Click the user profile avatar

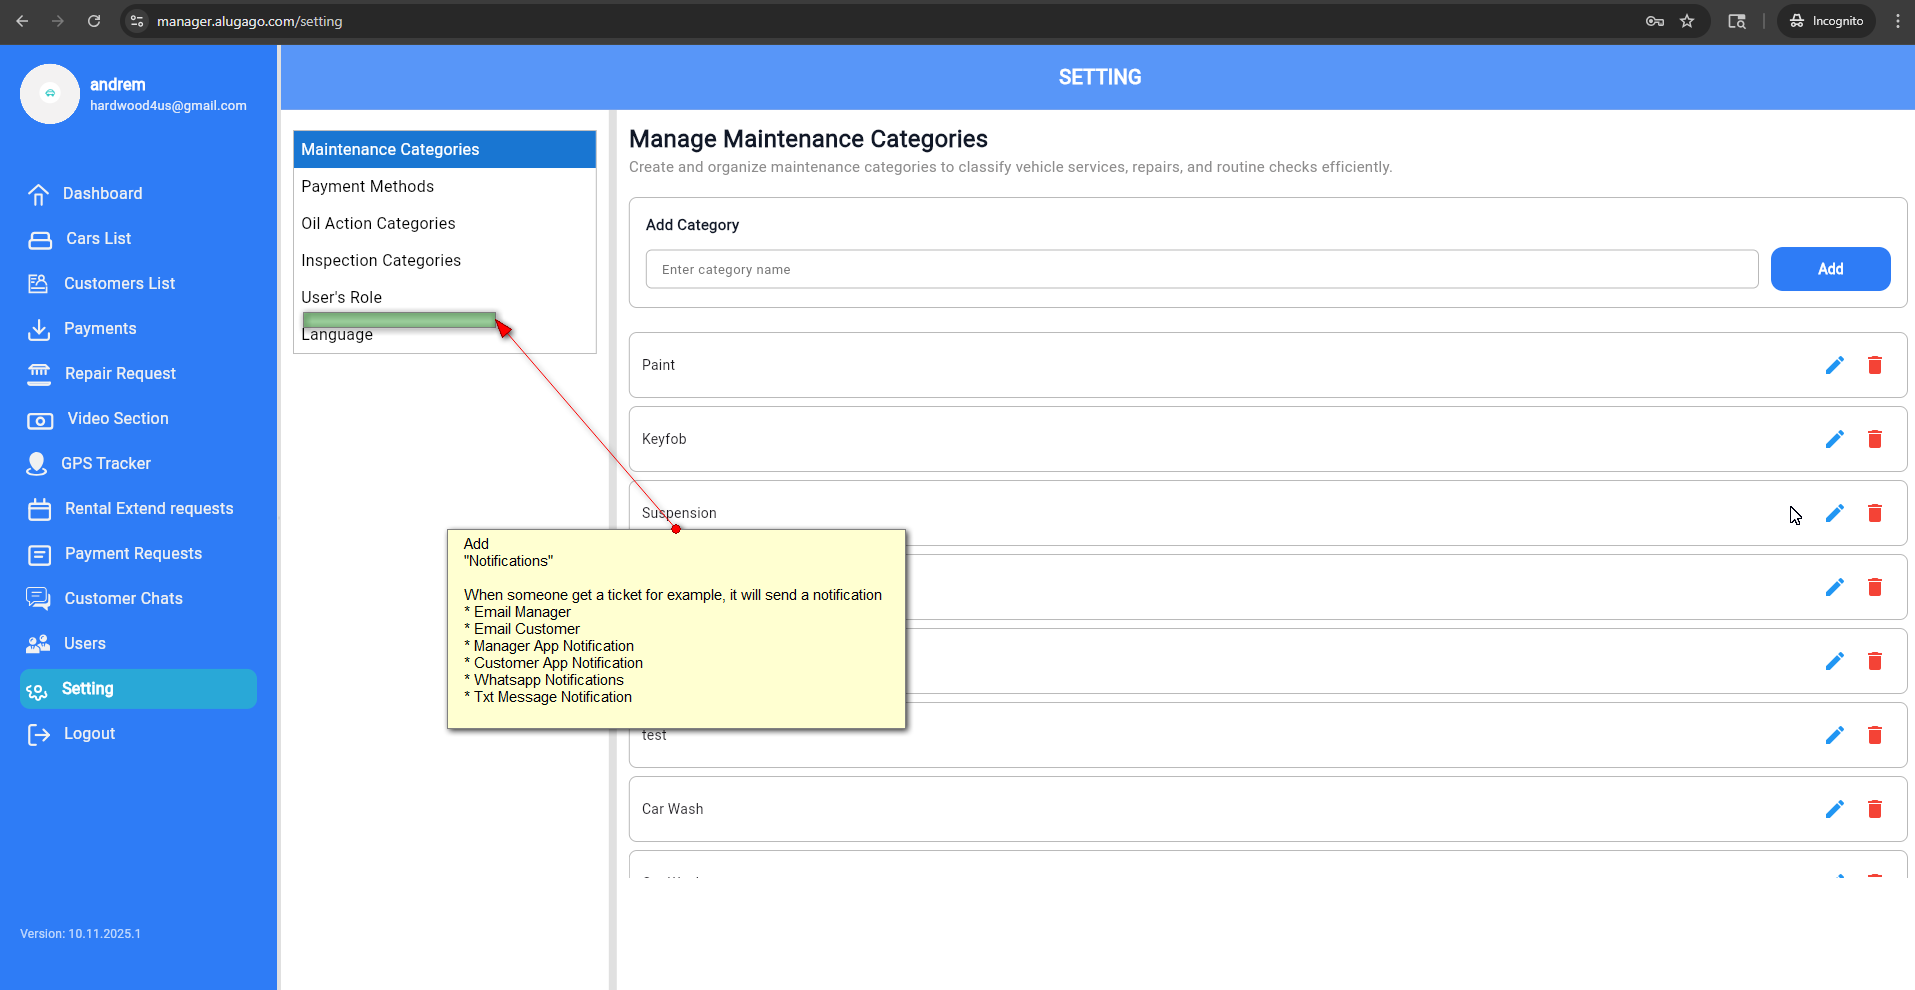point(50,94)
